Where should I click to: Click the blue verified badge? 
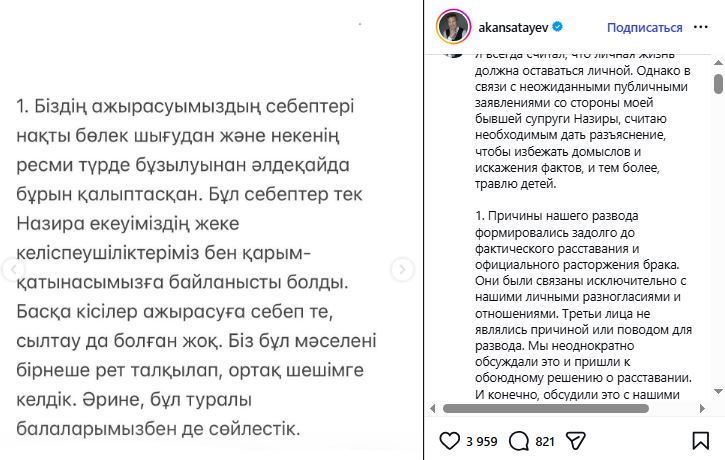tap(557, 28)
